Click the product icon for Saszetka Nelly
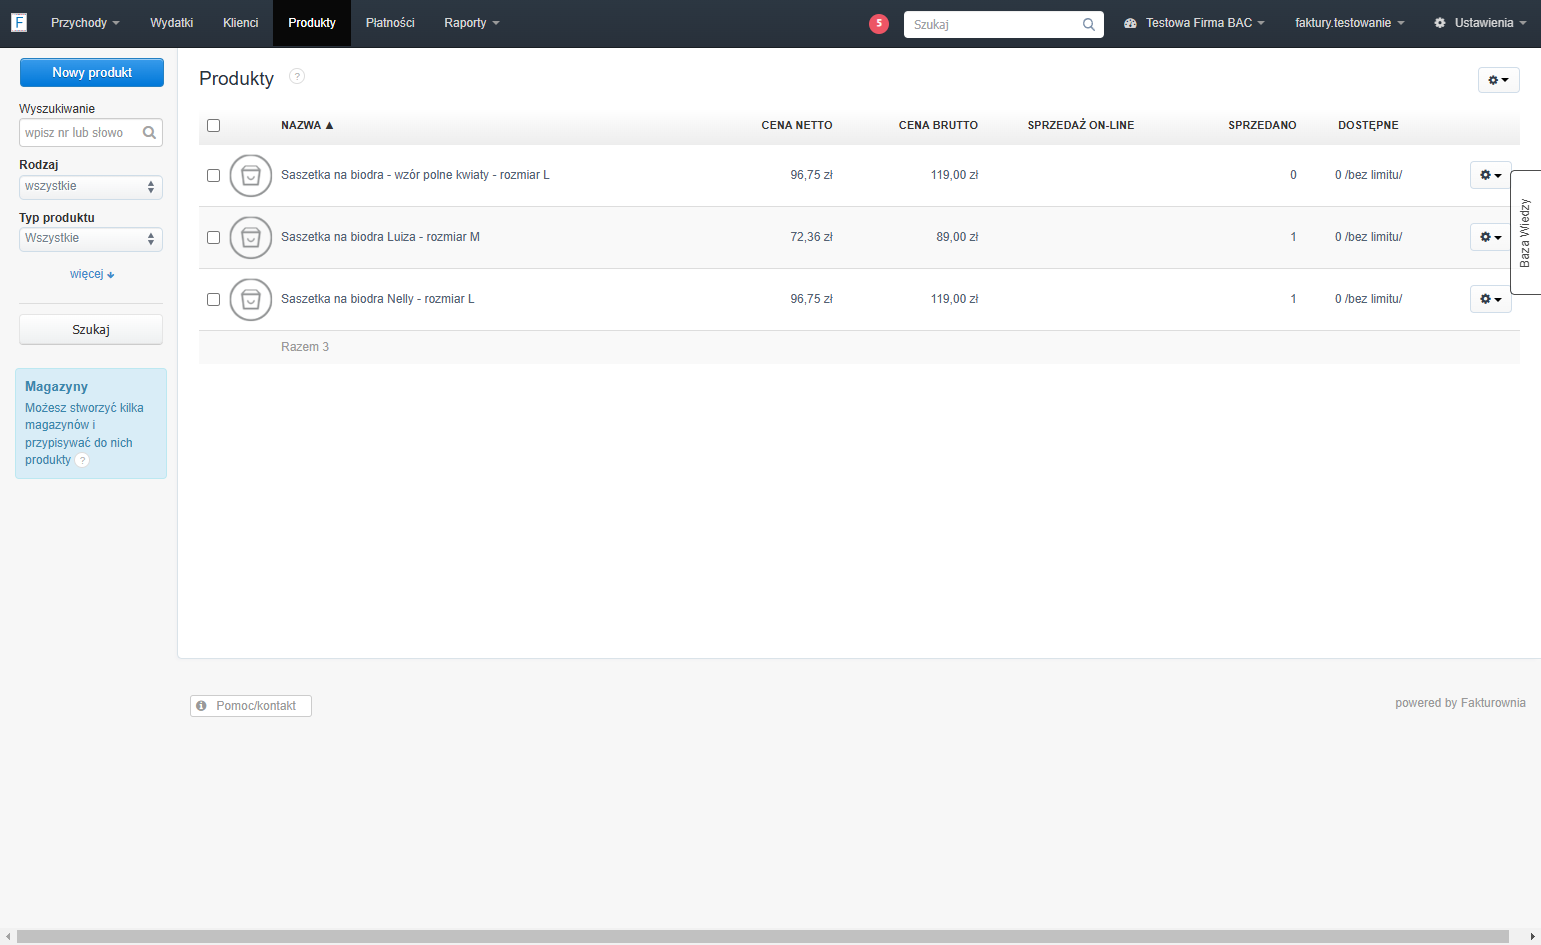 click(251, 300)
